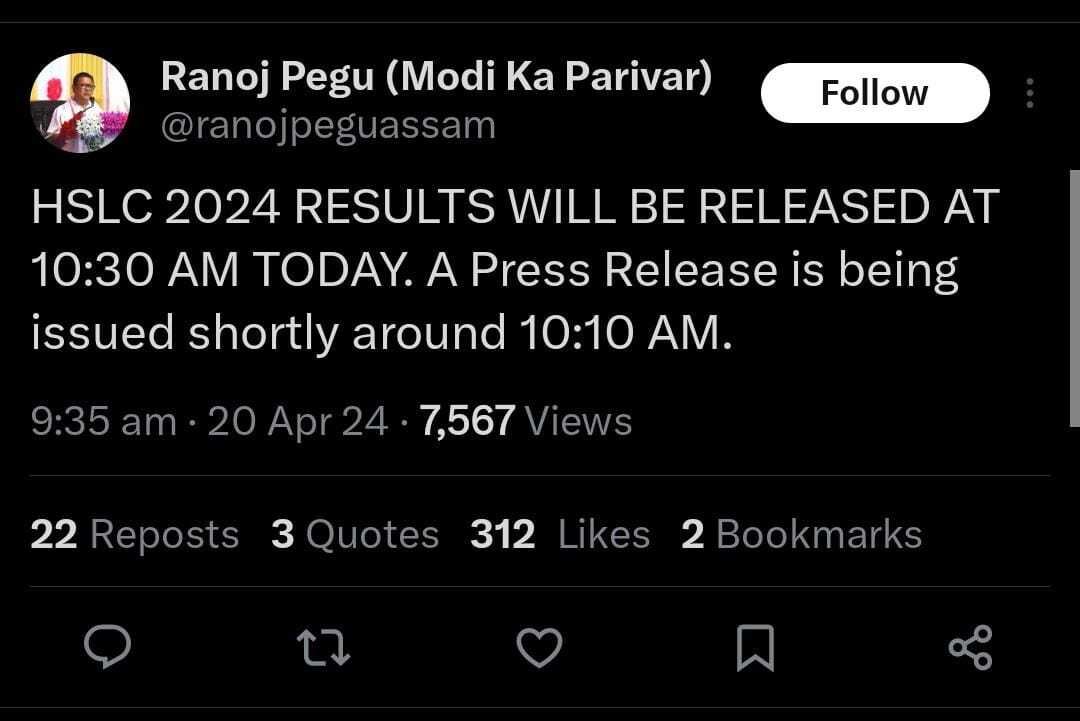The image size is (1080, 721).
Task: Open Ranoj Pegu's profile picture
Action: pos(80,102)
